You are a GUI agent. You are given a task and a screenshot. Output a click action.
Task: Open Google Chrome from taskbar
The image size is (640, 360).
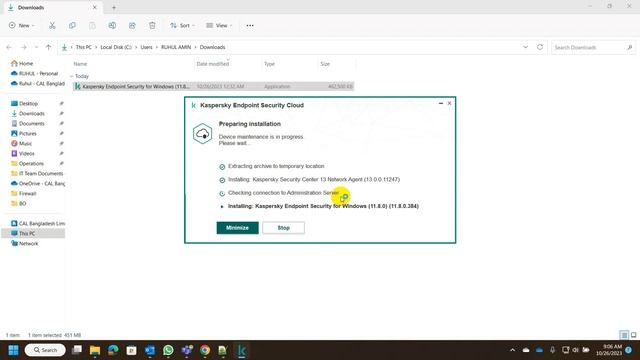[205, 350]
